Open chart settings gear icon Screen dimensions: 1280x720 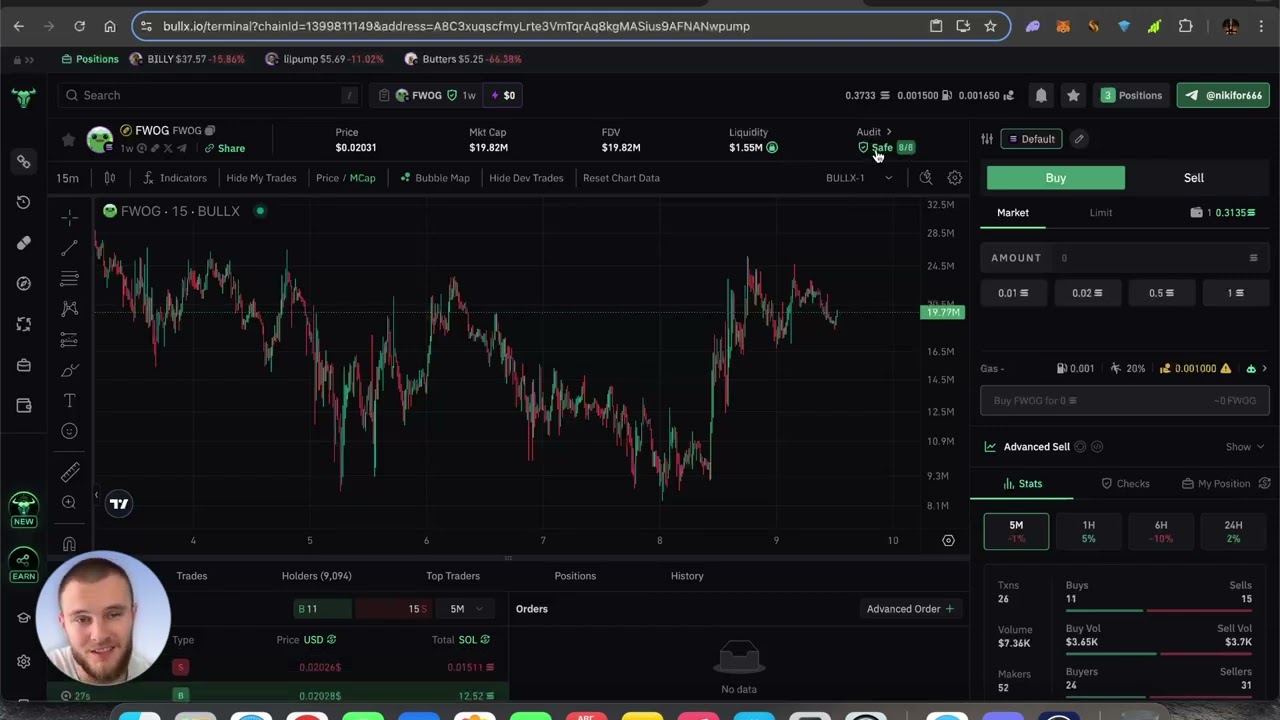coord(955,178)
